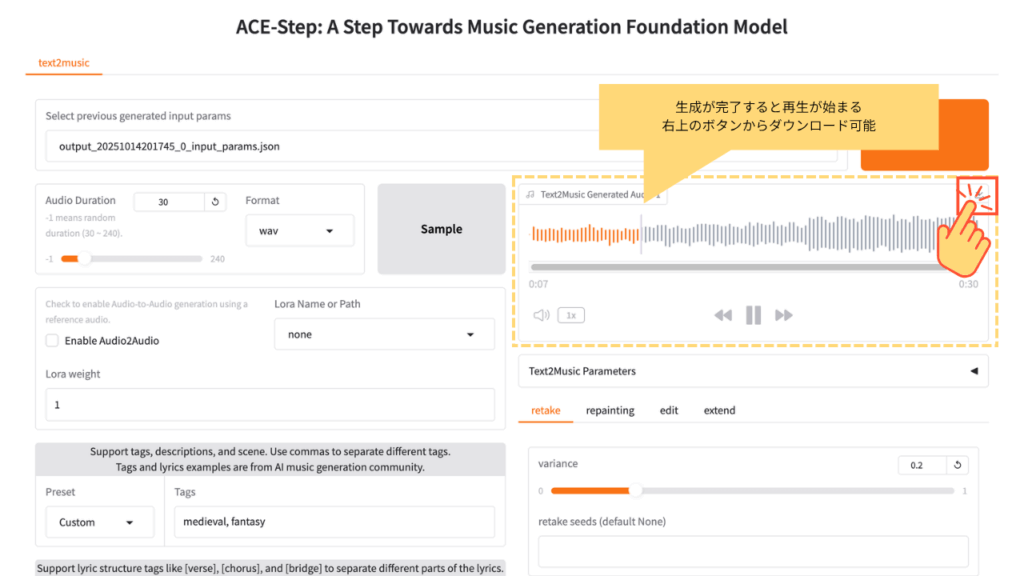Screen dimensions: 1024x576
Task: Mute the audio using the speaker icon
Action: (x=541, y=315)
